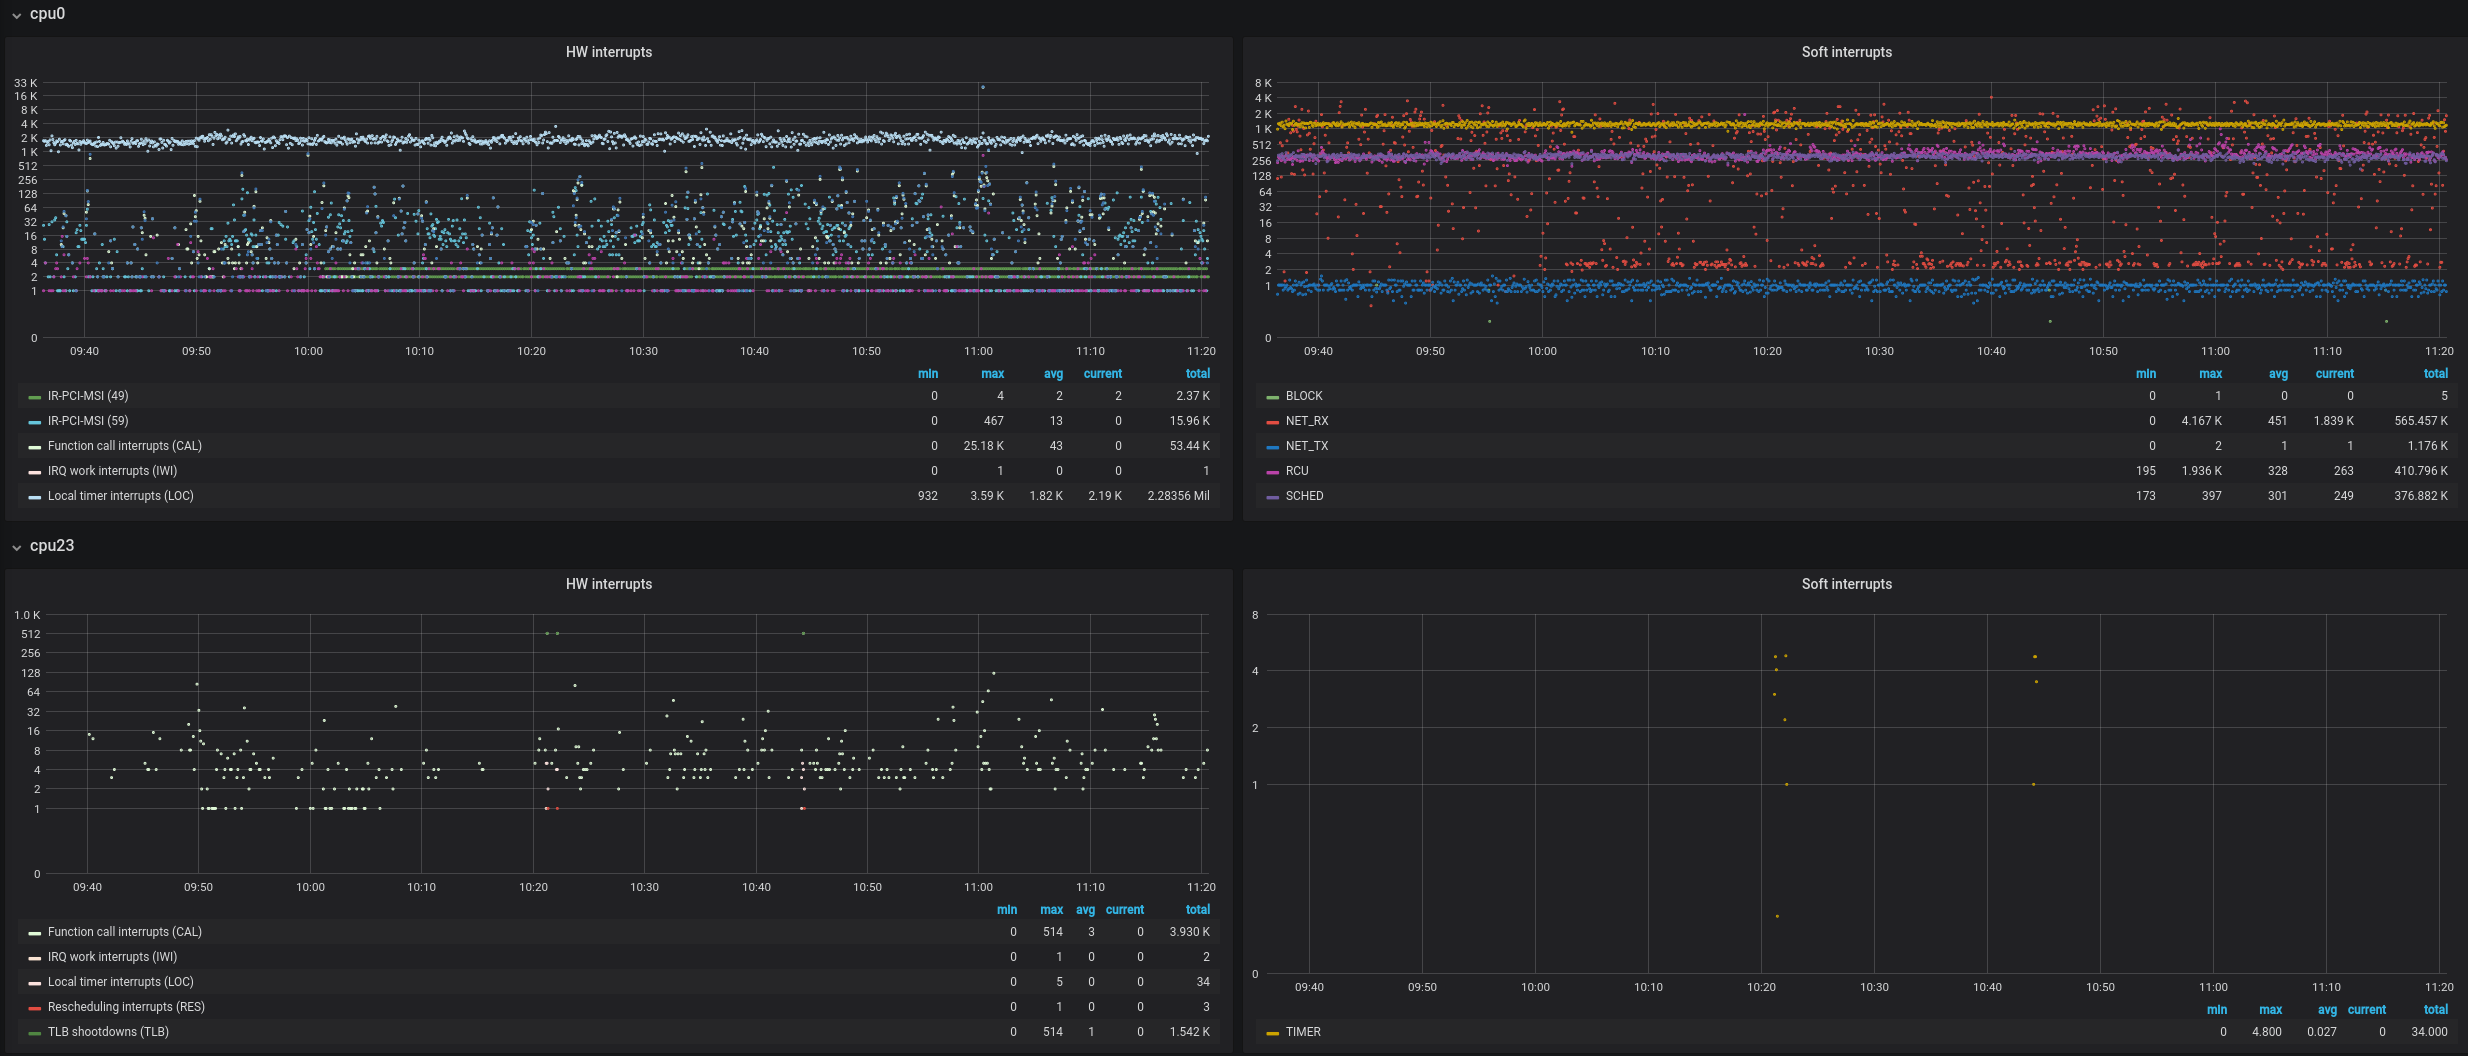Change color of TLB shootdowns green swatch

[x=35, y=1033]
